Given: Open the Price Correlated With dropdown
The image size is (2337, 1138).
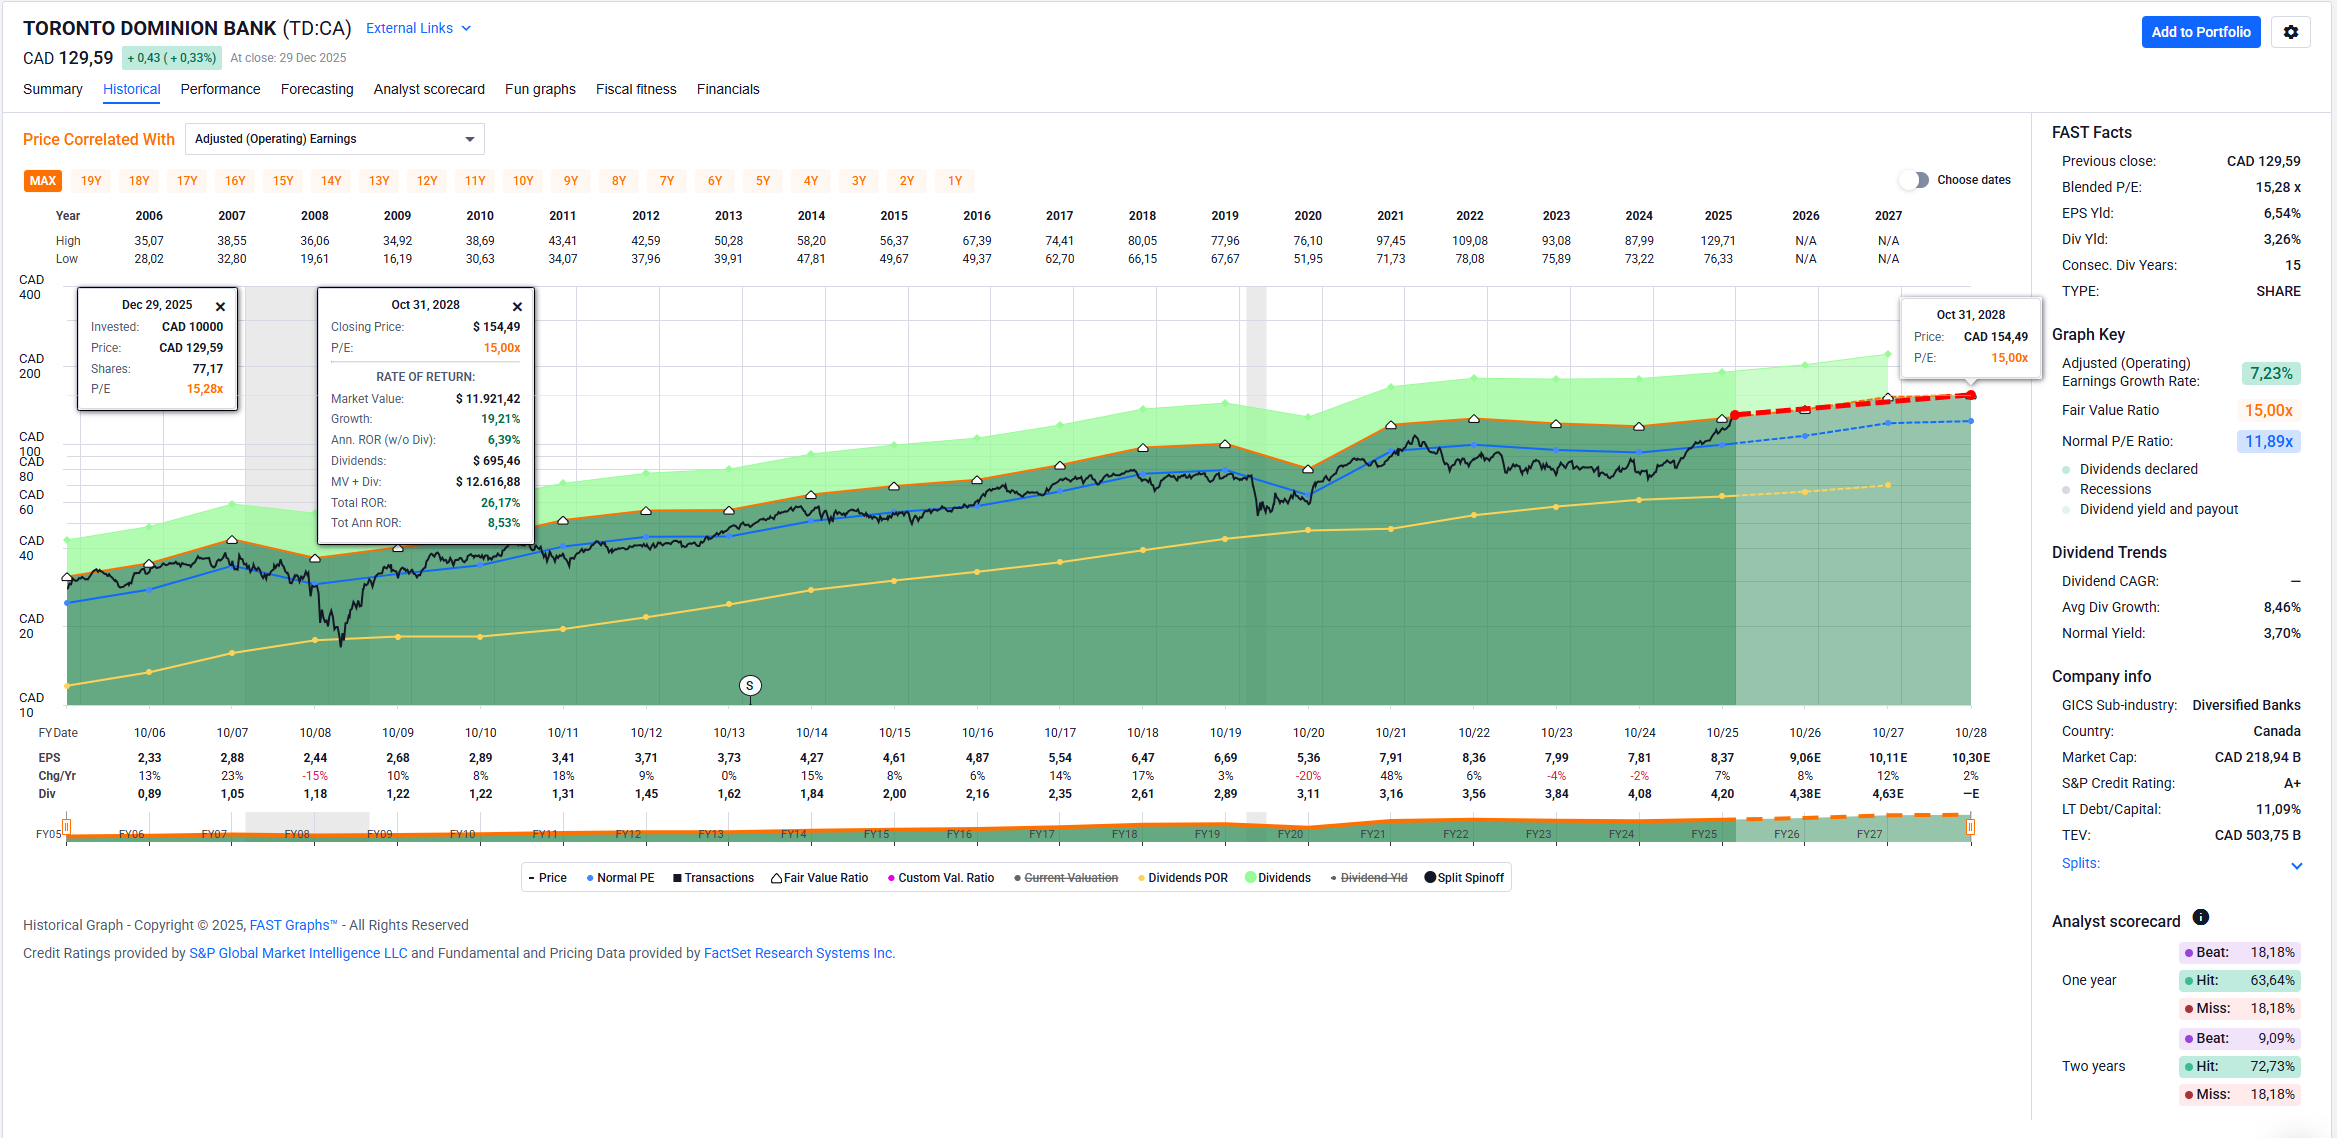Looking at the screenshot, I should 334,139.
